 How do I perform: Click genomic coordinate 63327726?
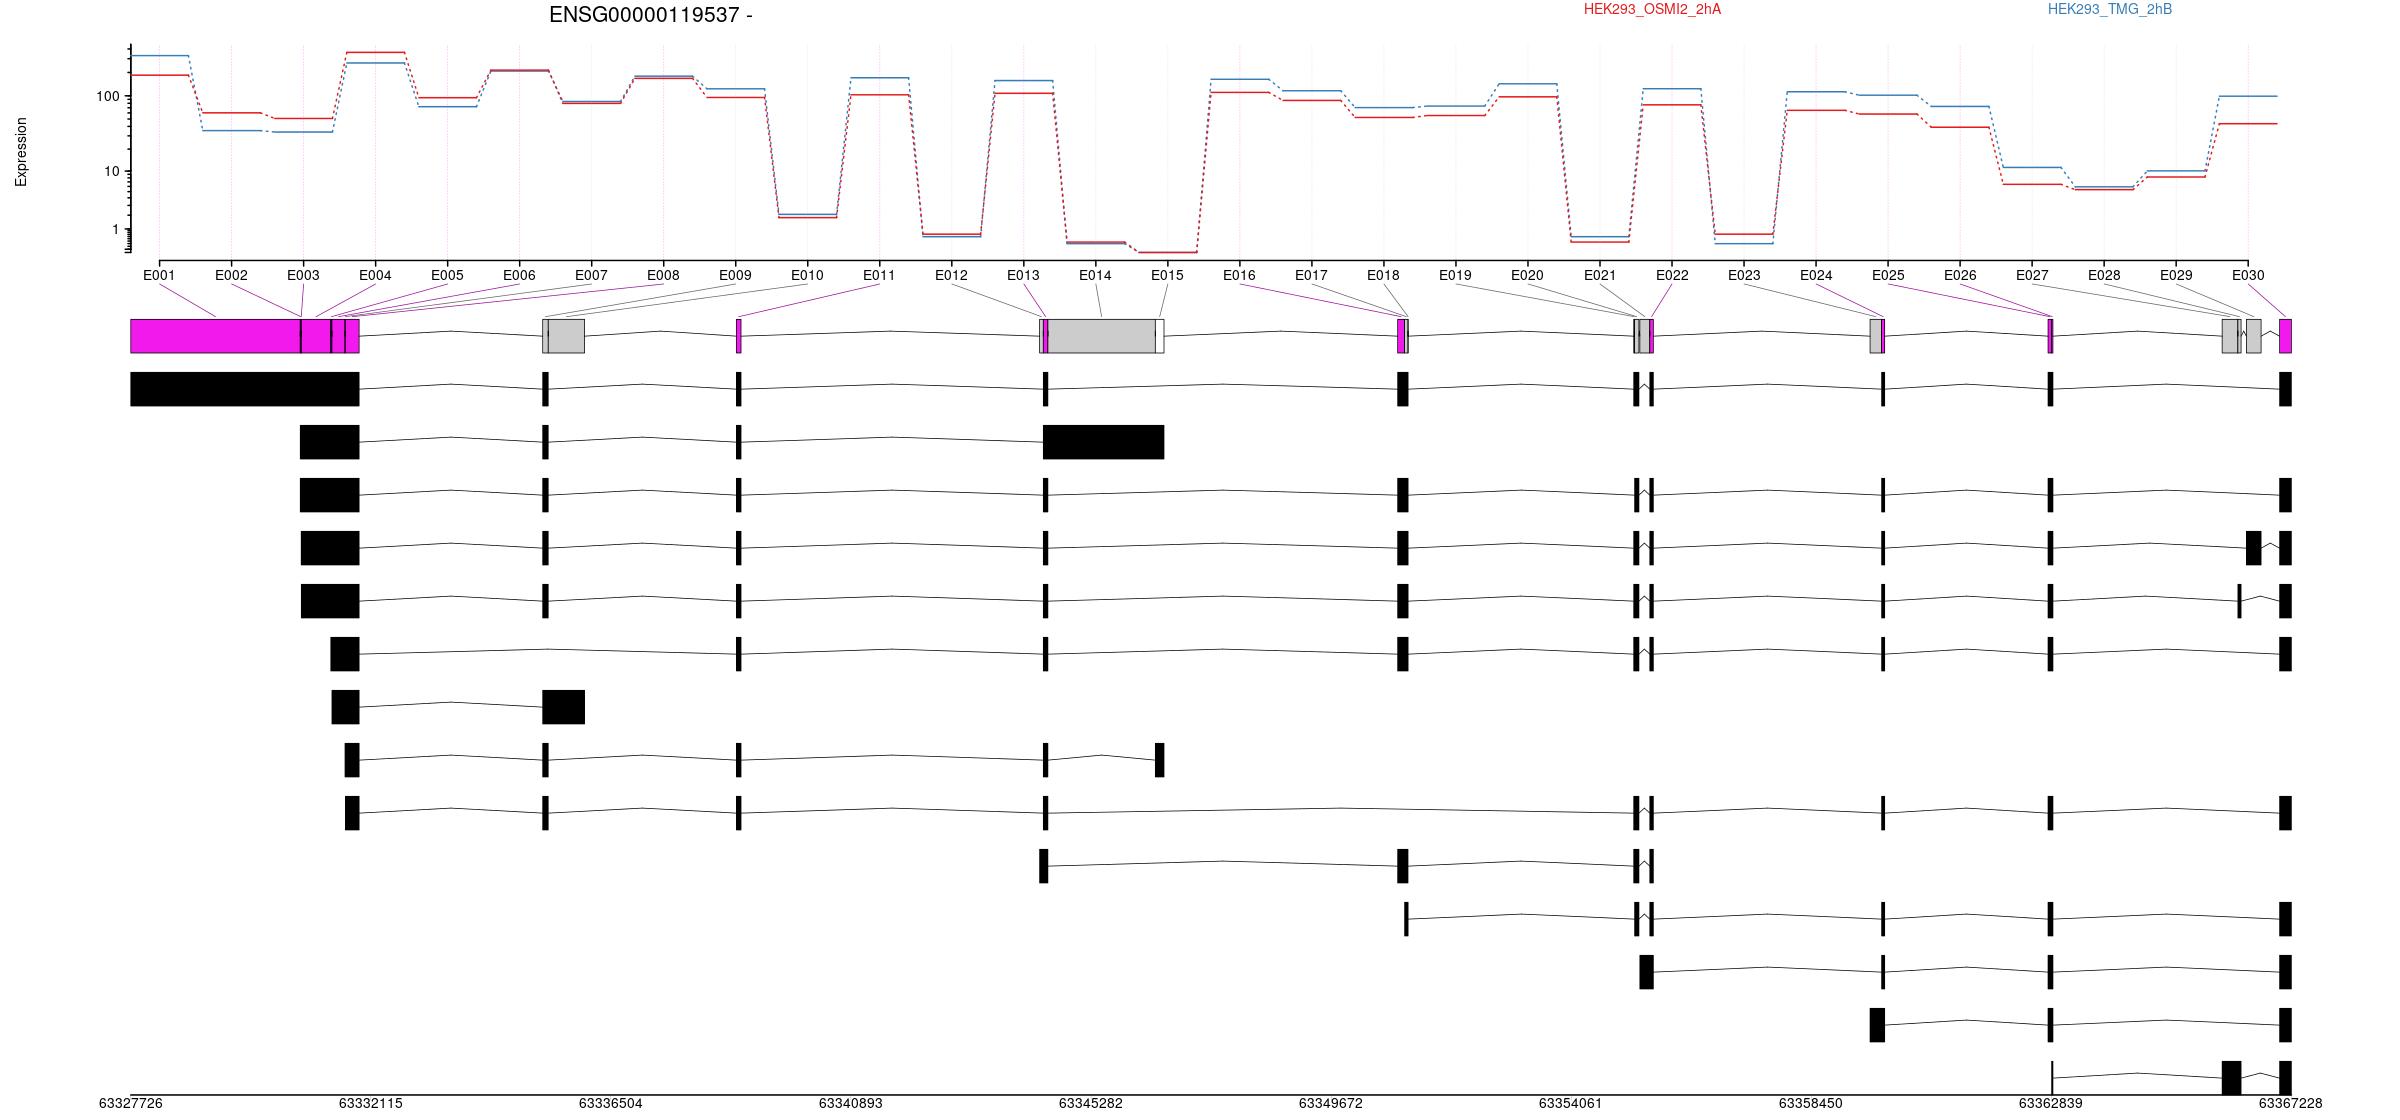130,1103
